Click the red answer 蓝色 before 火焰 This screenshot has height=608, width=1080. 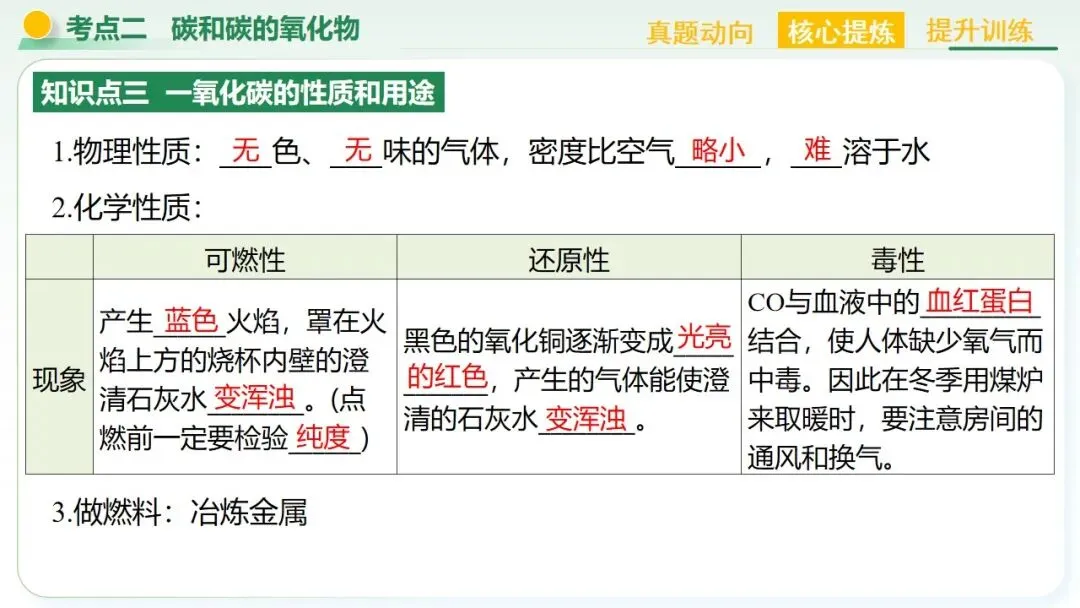click(191, 321)
